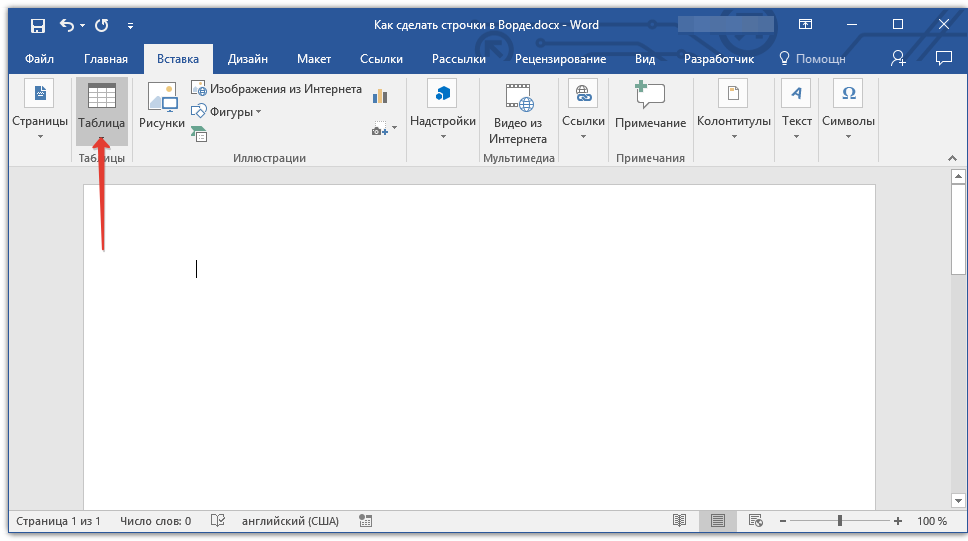Insert Видео из Интернета
This screenshot has width=968, height=541.
(x=518, y=113)
